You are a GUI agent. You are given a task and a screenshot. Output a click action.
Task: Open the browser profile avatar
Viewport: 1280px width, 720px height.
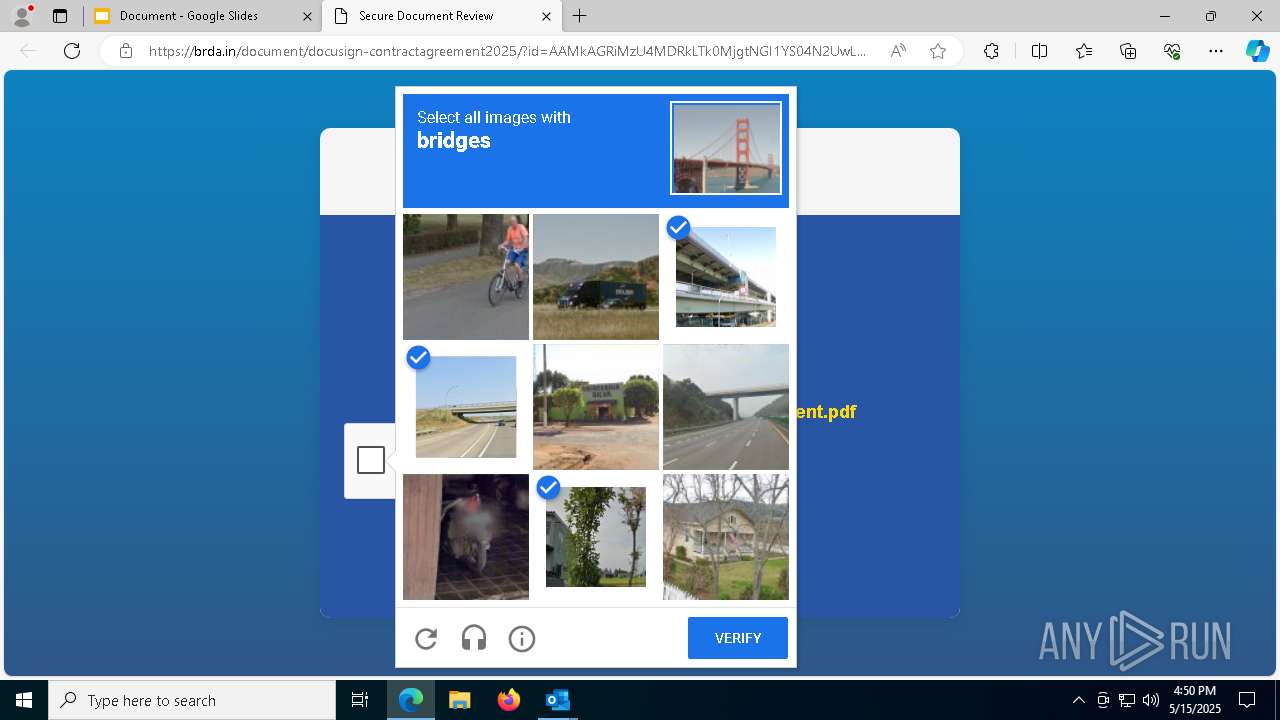point(22,16)
